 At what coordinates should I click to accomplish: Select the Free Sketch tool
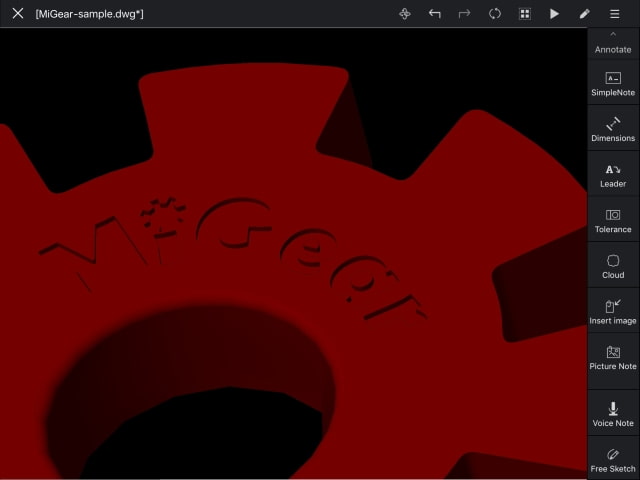click(x=613, y=460)
